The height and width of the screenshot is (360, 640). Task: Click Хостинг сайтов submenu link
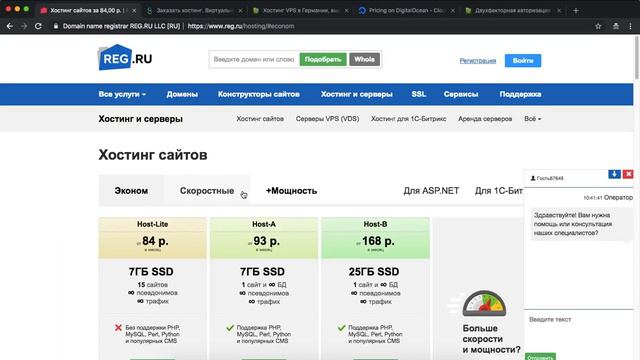point(260,119)
